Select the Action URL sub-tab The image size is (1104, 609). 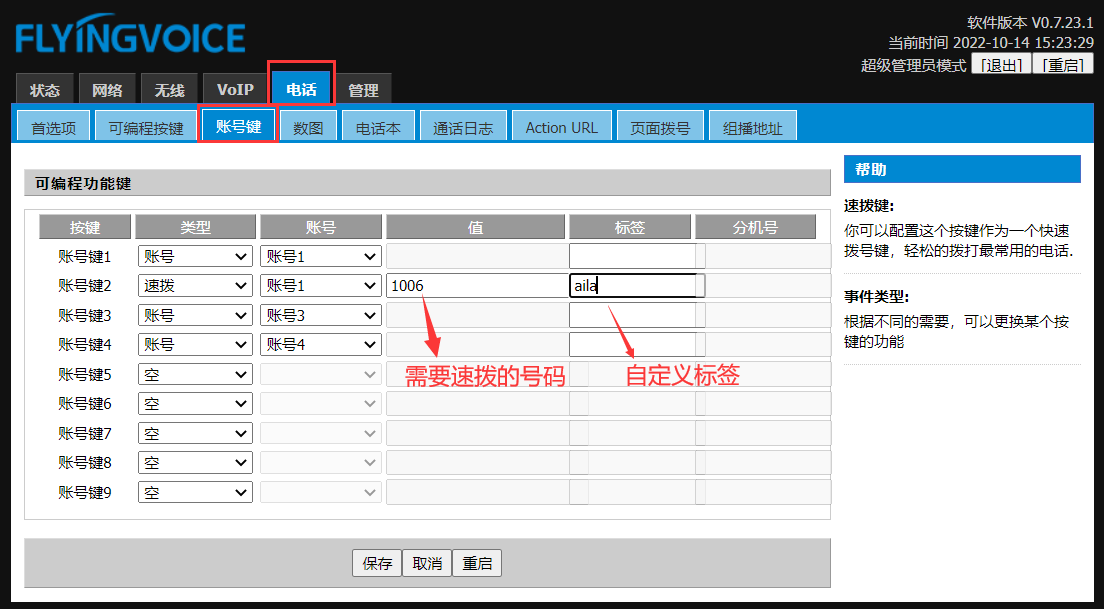(x=561, y=128)
